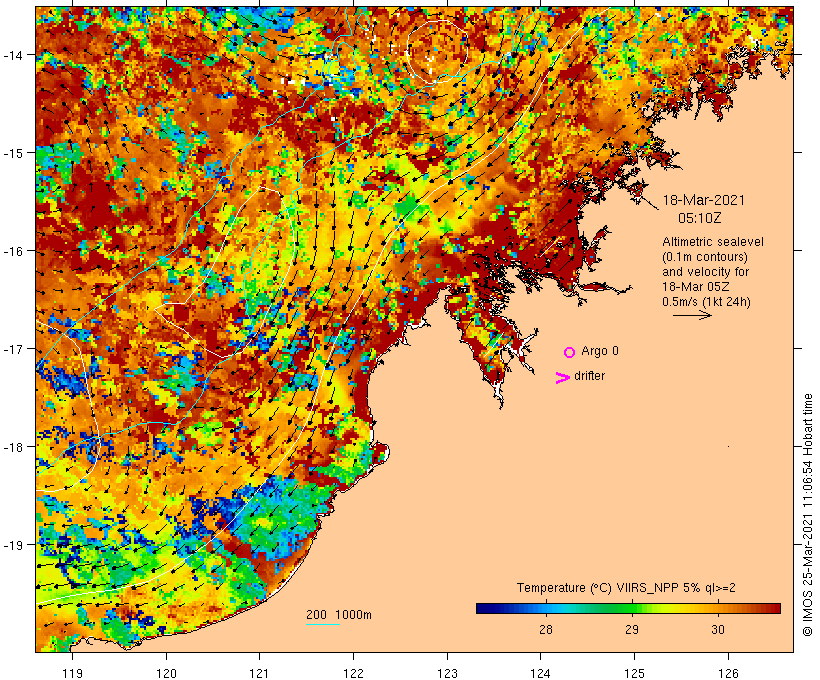This screenshot has width=820, height=680.
Task: Click the IMOS copyright timestamp text
Action: [x=807, y=515]
